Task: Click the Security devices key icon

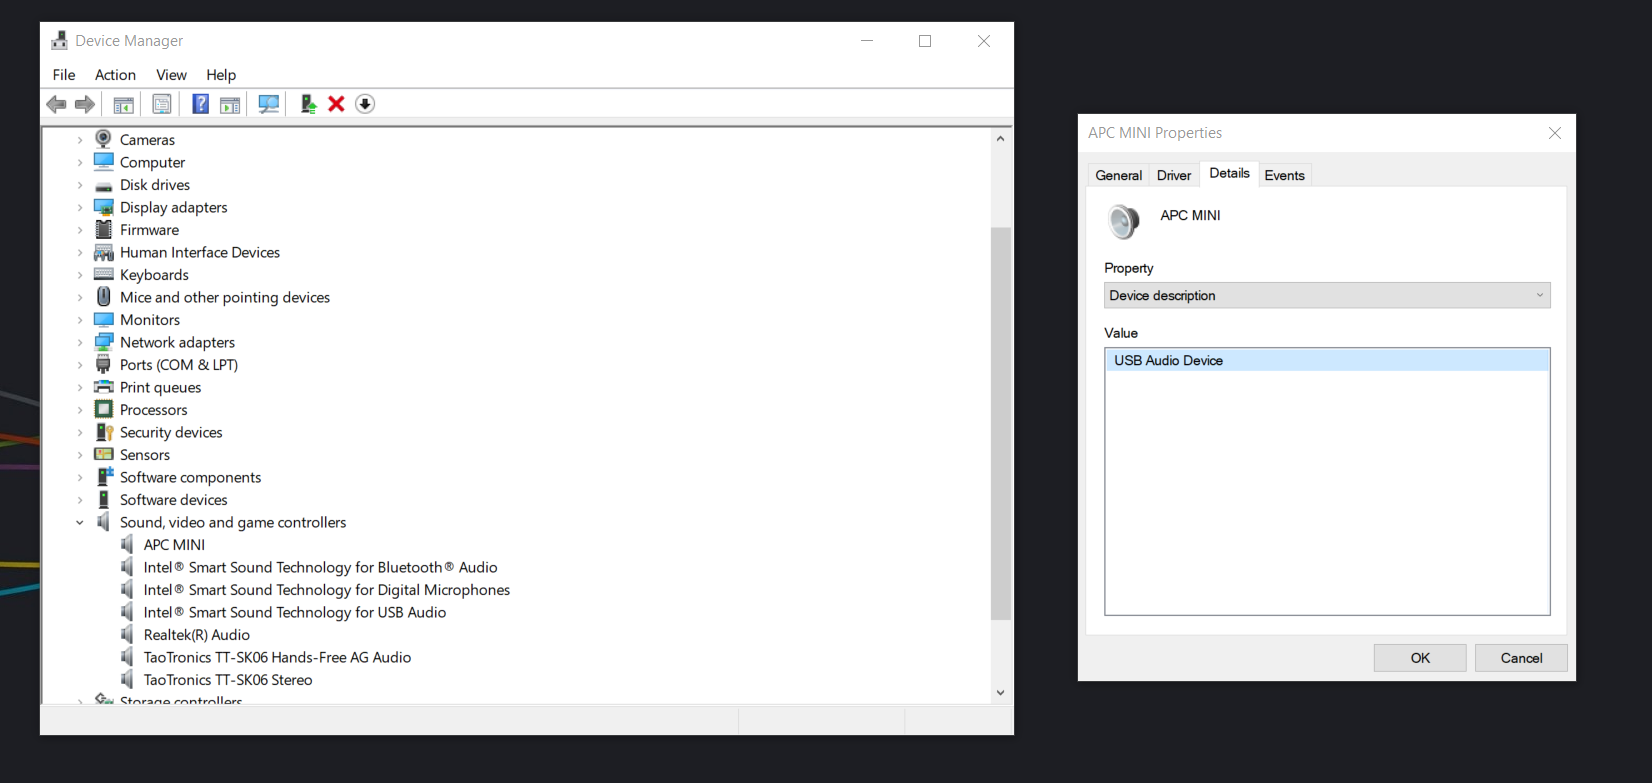Action: point(104,432)
